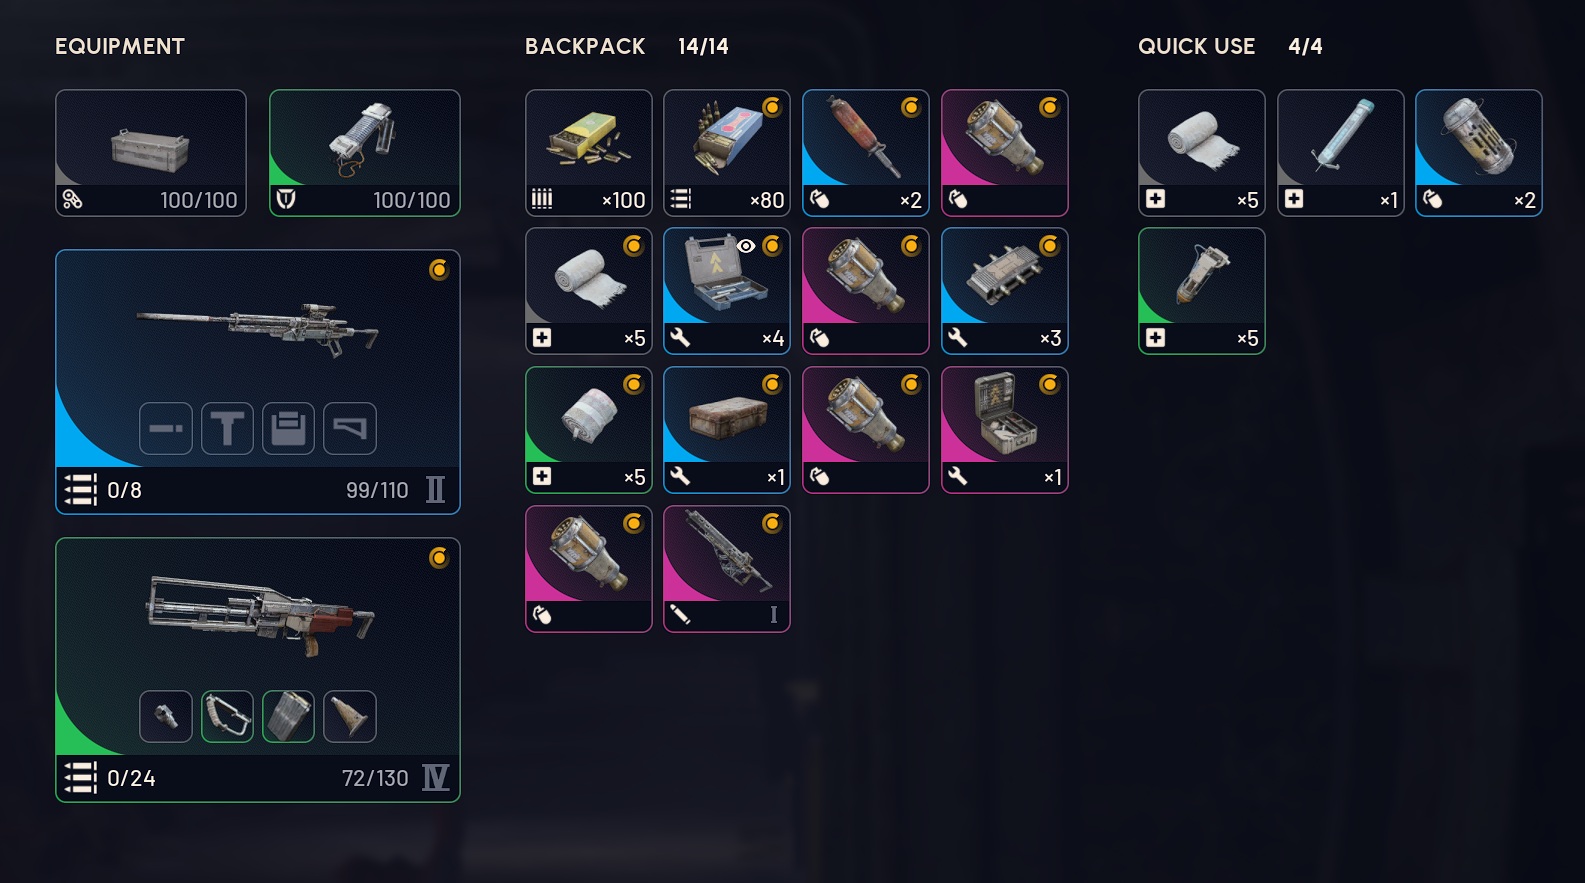Select the sniper rifle weapon card 0/8
The image size is (1585, 883).
(258, 382)
